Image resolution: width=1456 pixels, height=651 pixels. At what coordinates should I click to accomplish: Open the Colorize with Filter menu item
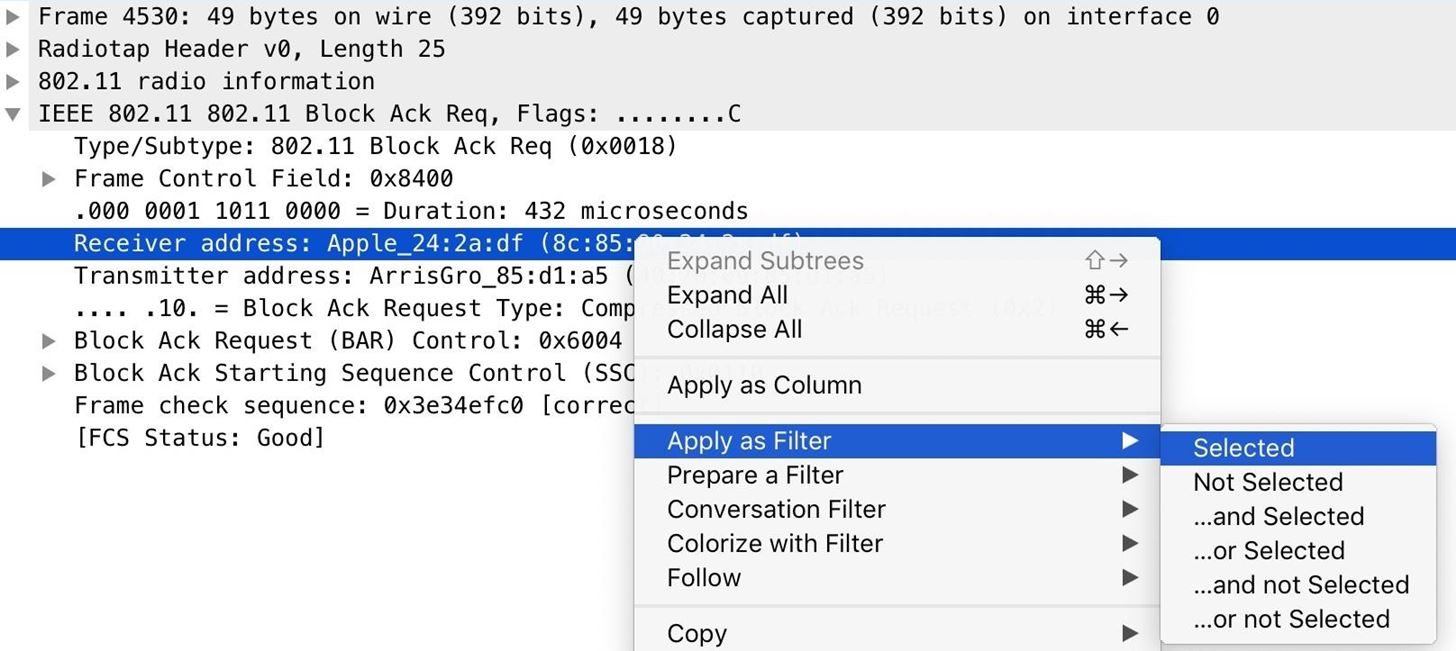point(897,543)
